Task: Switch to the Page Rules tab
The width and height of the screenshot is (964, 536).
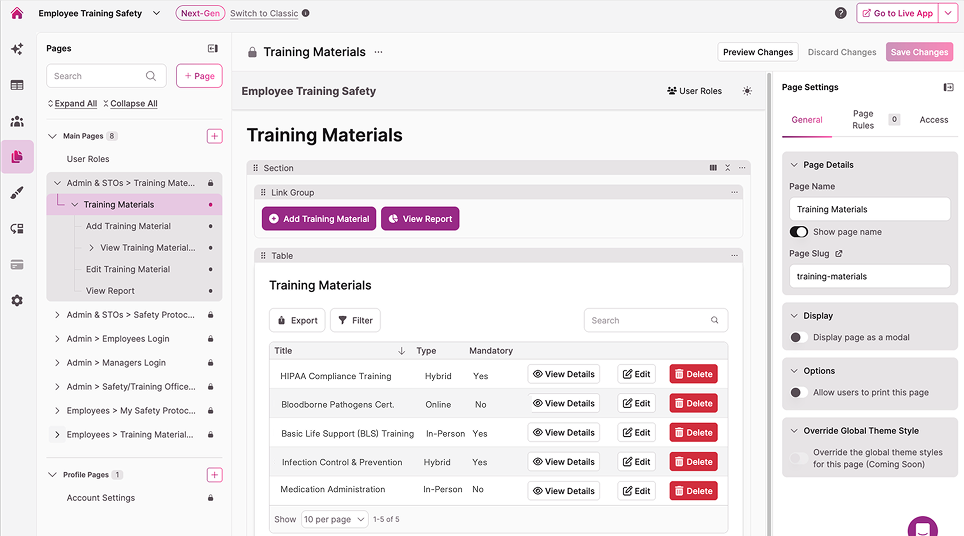Action: coord(863,120)
